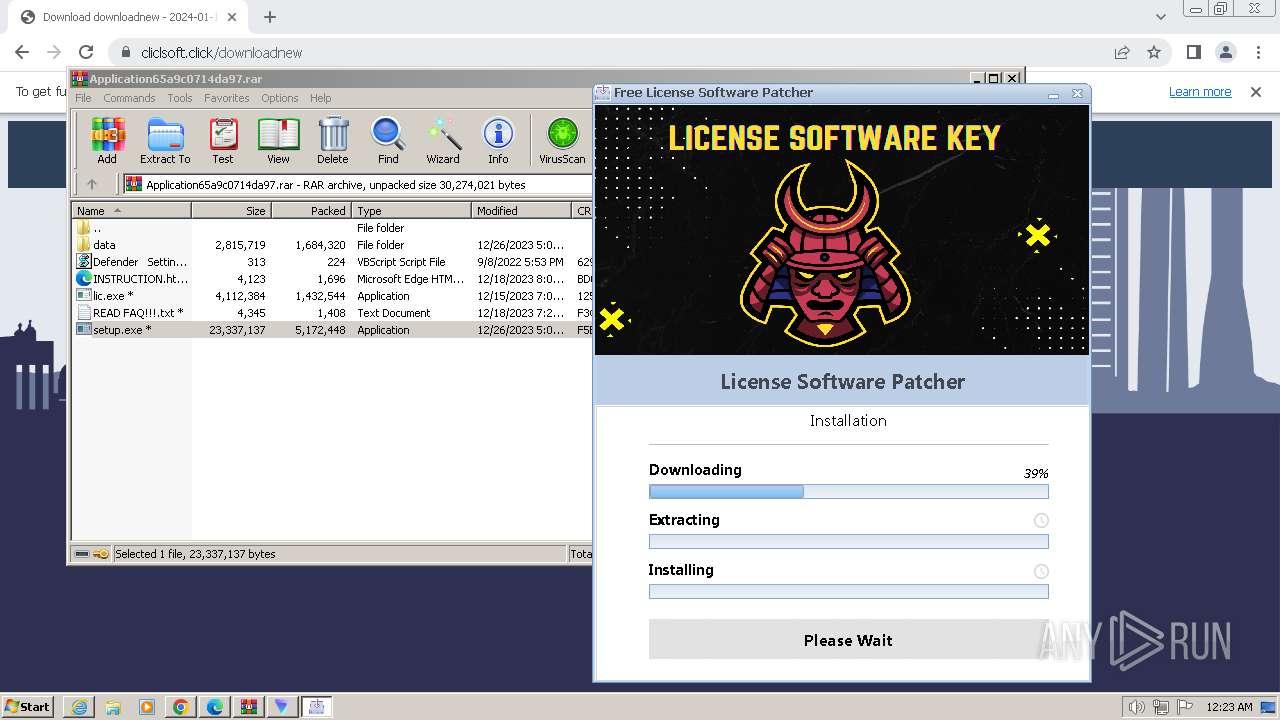Sort file list by Modified column
This screenshot has height=720, width=1280.
coord(521,210)
